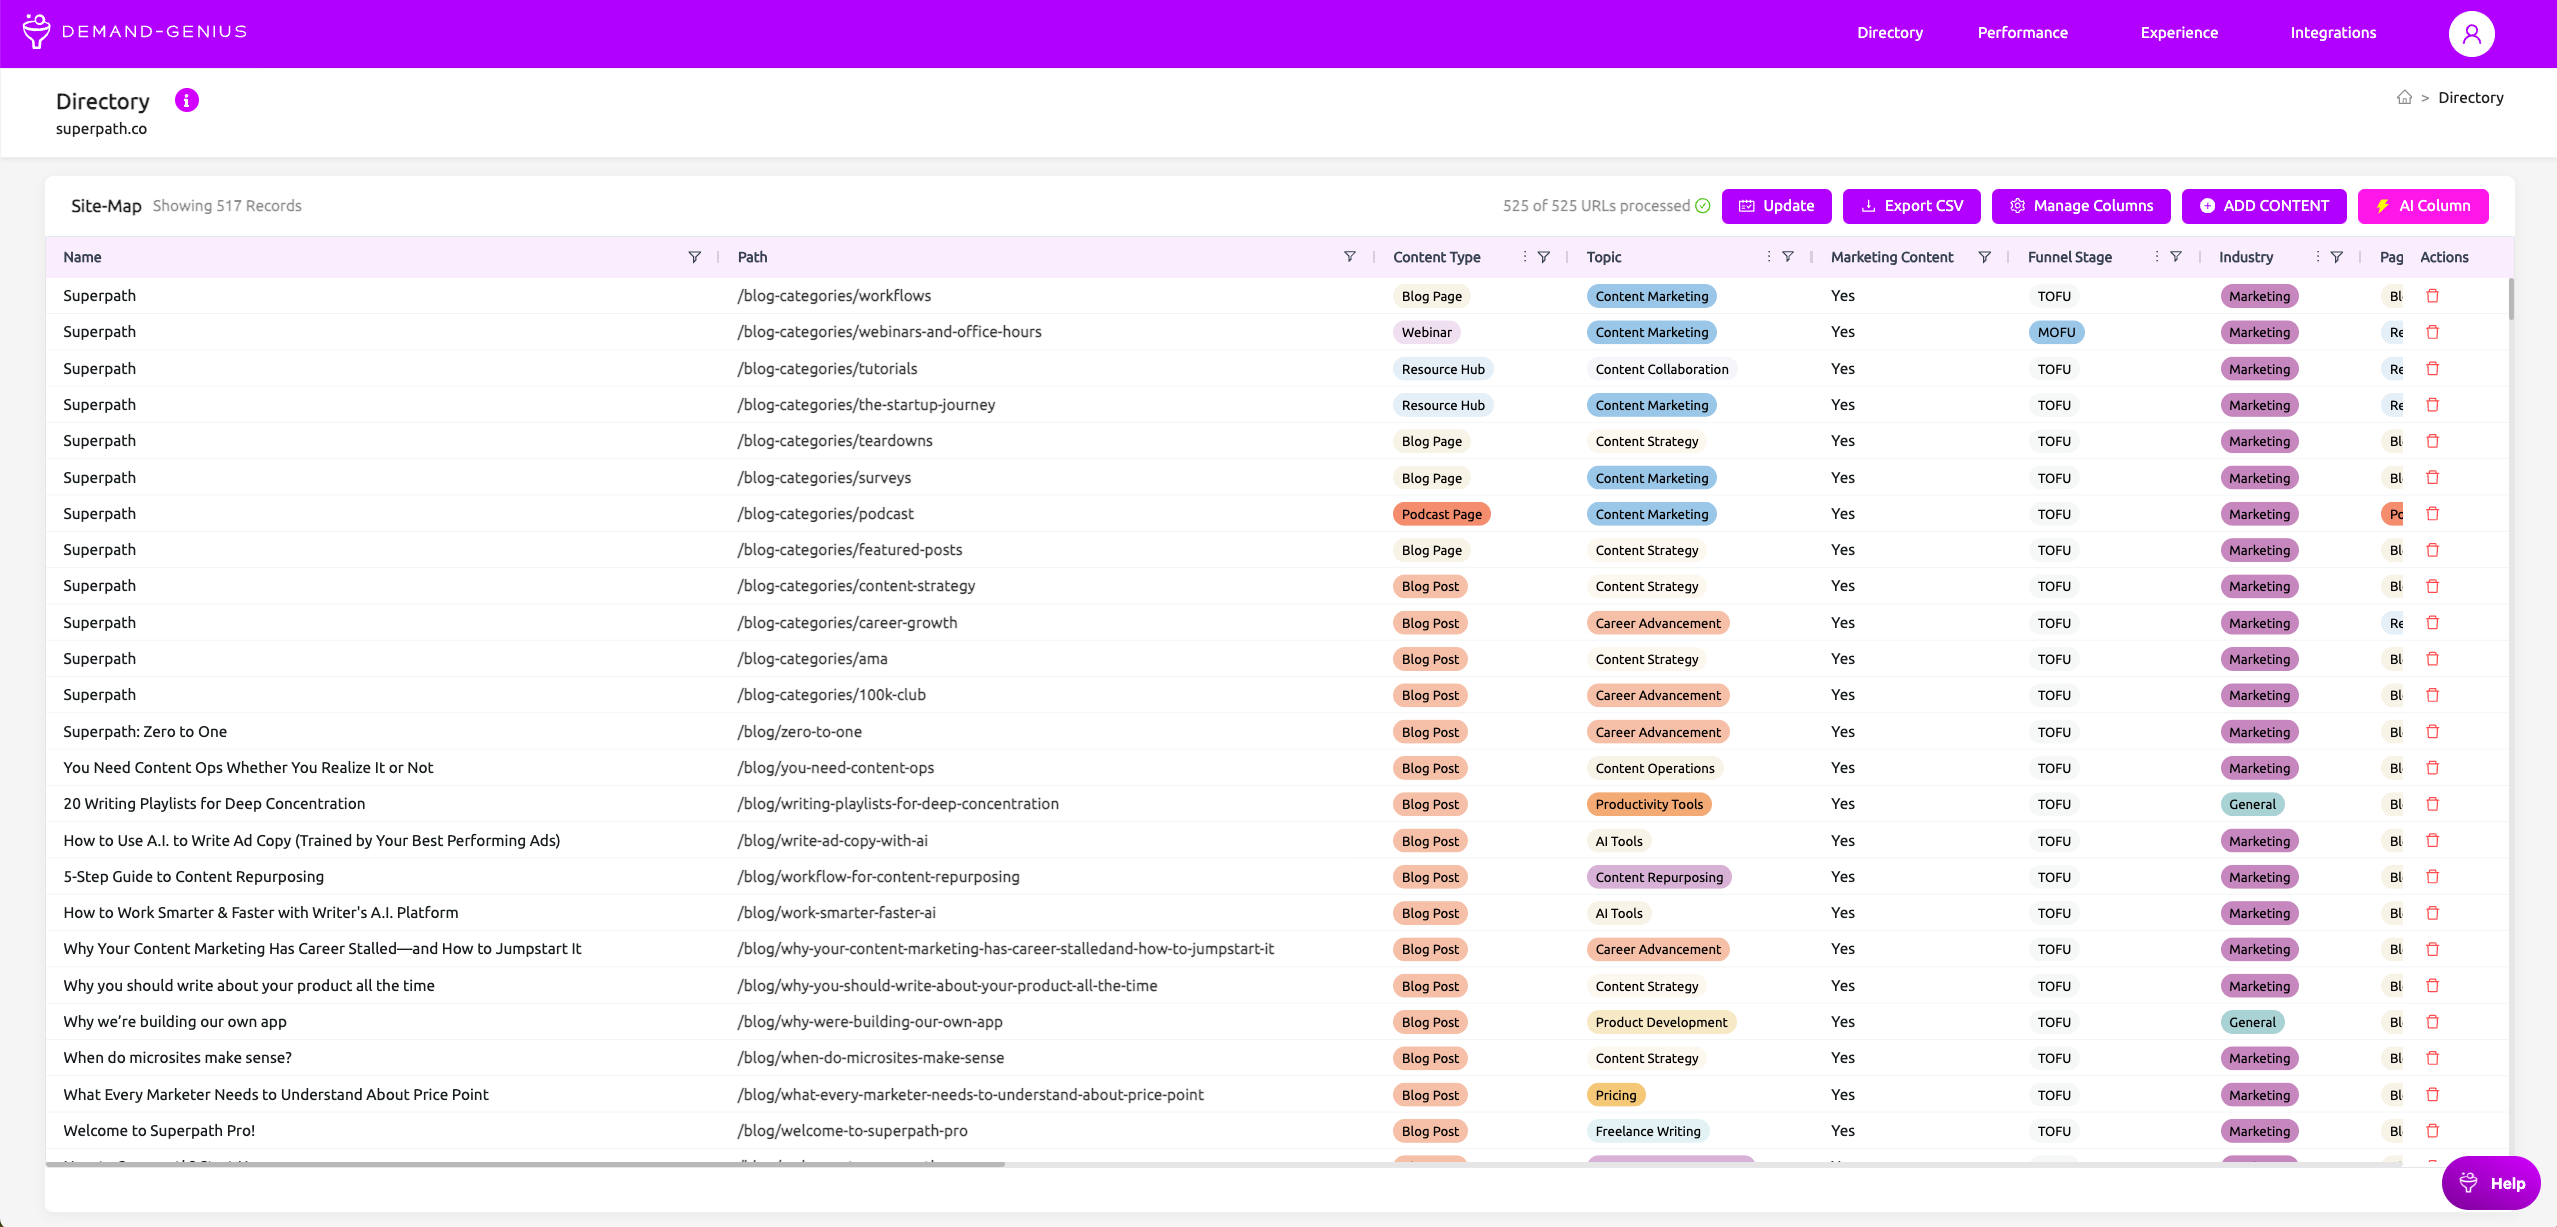This screenshot has width=2557, height=1227.
Task: Open the Performance nav item
Action: point(2022,33)
